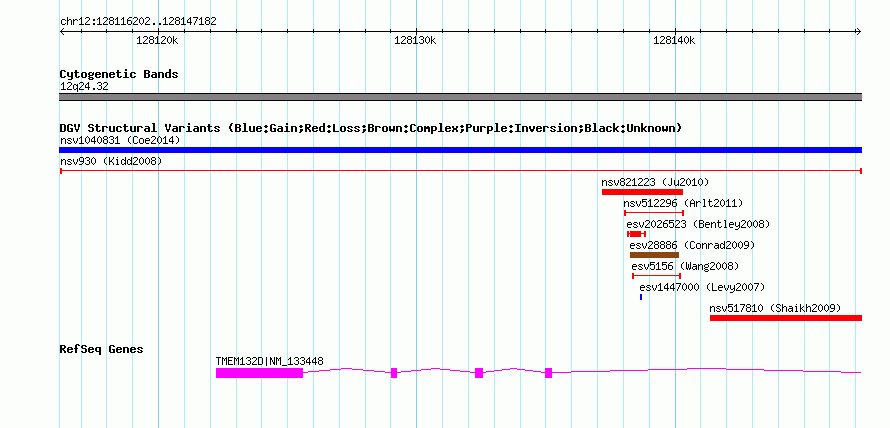This screenshot has width=890, height=428.
Task: Select the red nsv821223 loss bar
Action: (642, 192)
